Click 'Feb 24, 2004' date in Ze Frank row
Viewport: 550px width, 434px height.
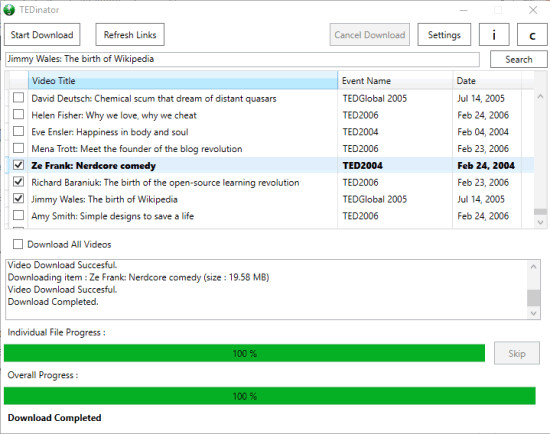pos(486,166)
